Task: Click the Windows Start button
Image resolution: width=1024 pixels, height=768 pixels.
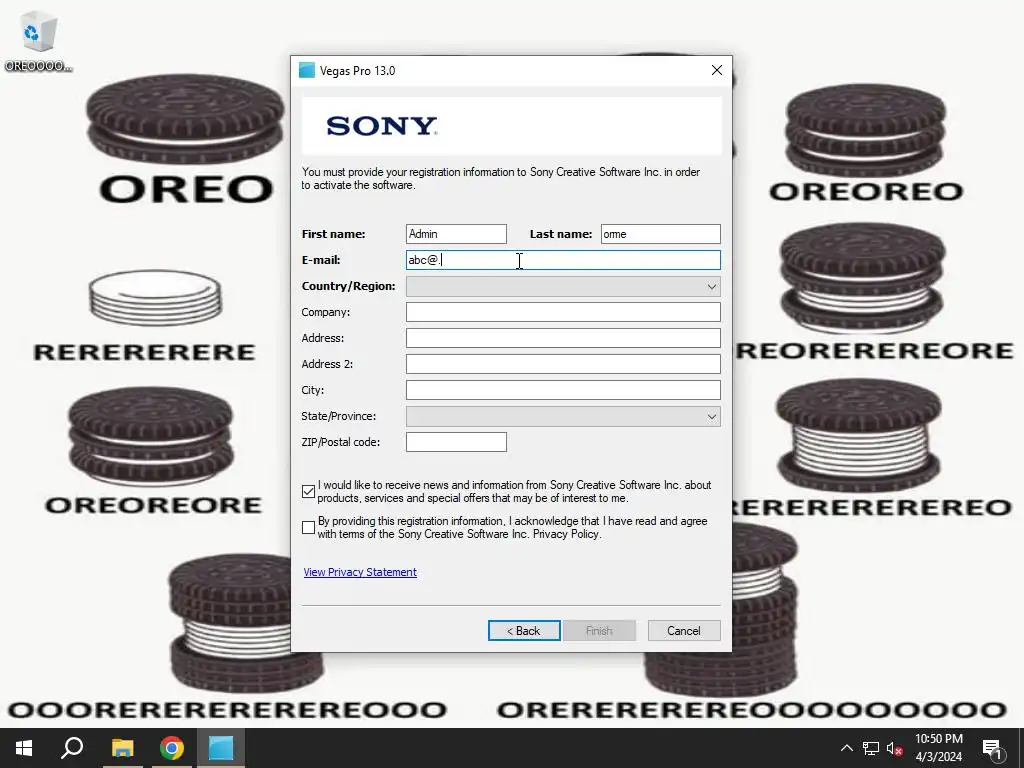Action: 24,748
